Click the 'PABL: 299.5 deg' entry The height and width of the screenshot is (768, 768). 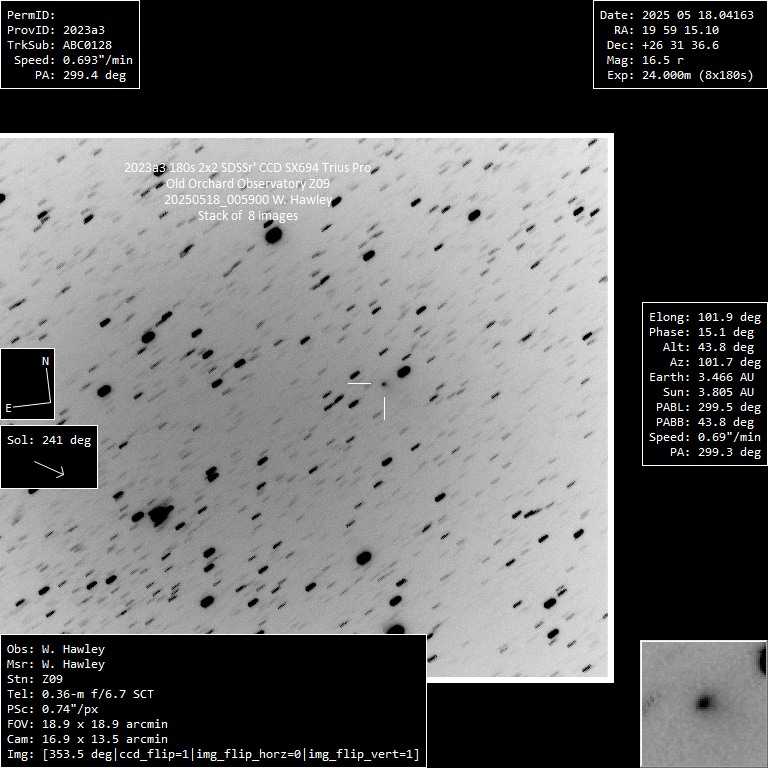tap(708, 408)
